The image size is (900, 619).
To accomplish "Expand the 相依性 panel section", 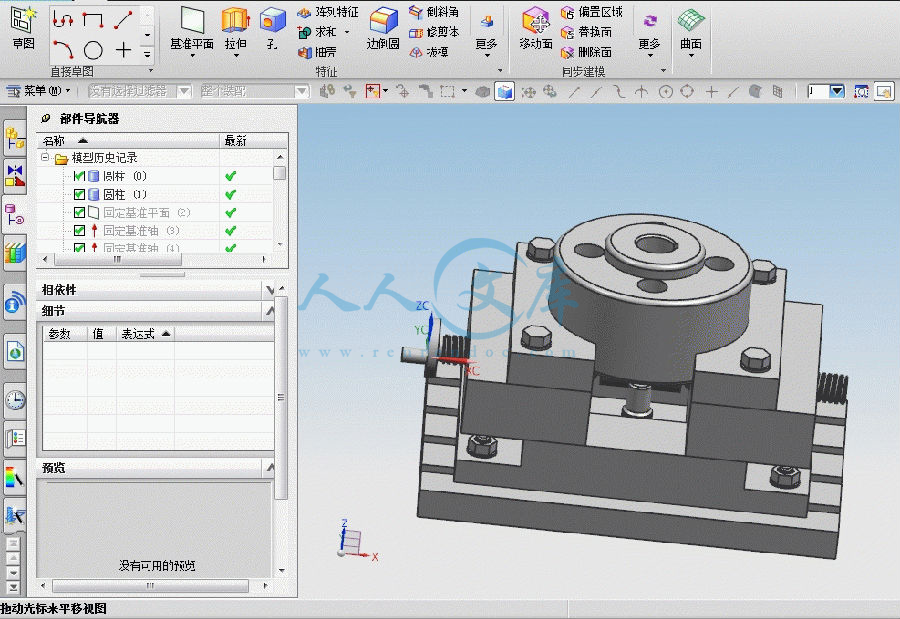I will (270, 290).
